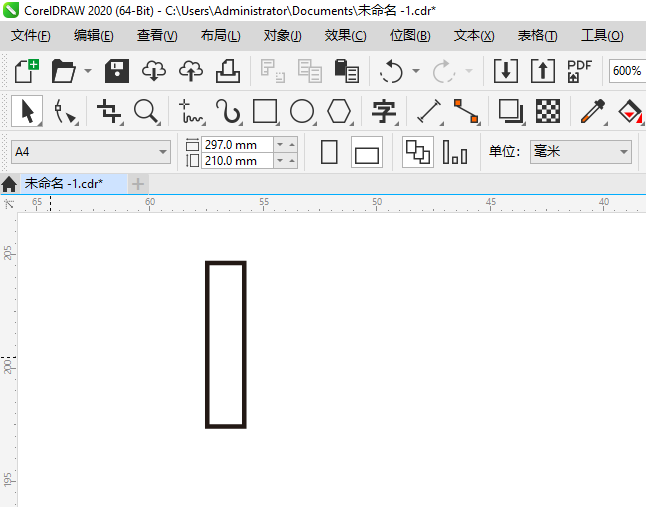646x507 pixels.
Task: Open the 编辑(E) menu
Action: 94,36
